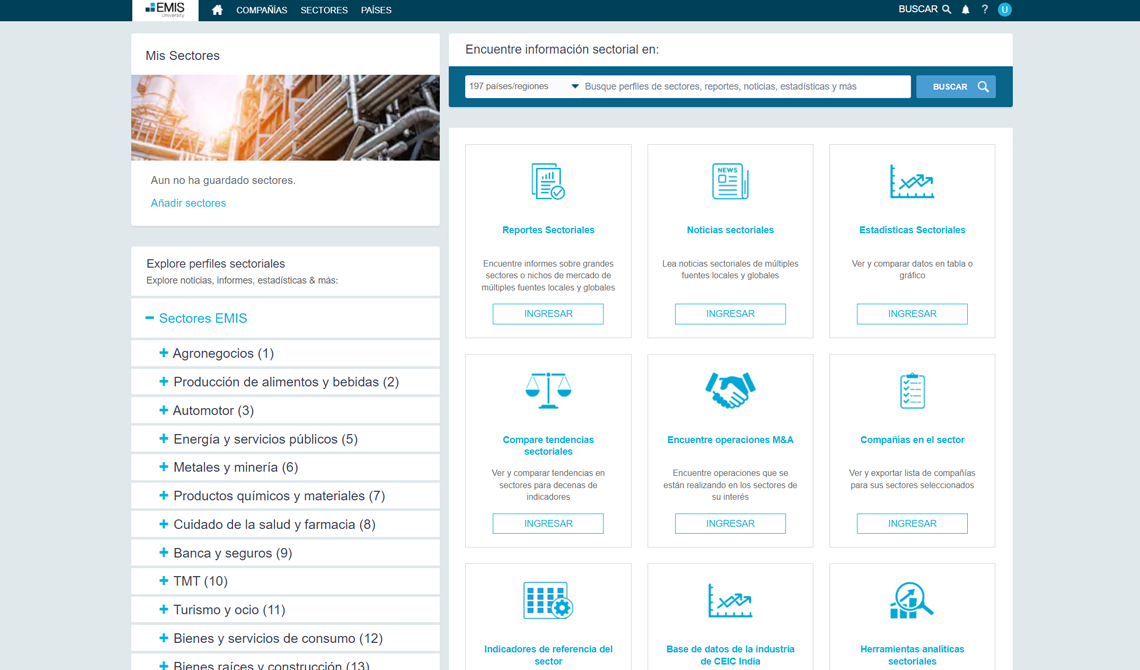Click INGRESAR under Estadísticas Sectoriales
This screenshot has width=1140, height=670.
[912, 314]
